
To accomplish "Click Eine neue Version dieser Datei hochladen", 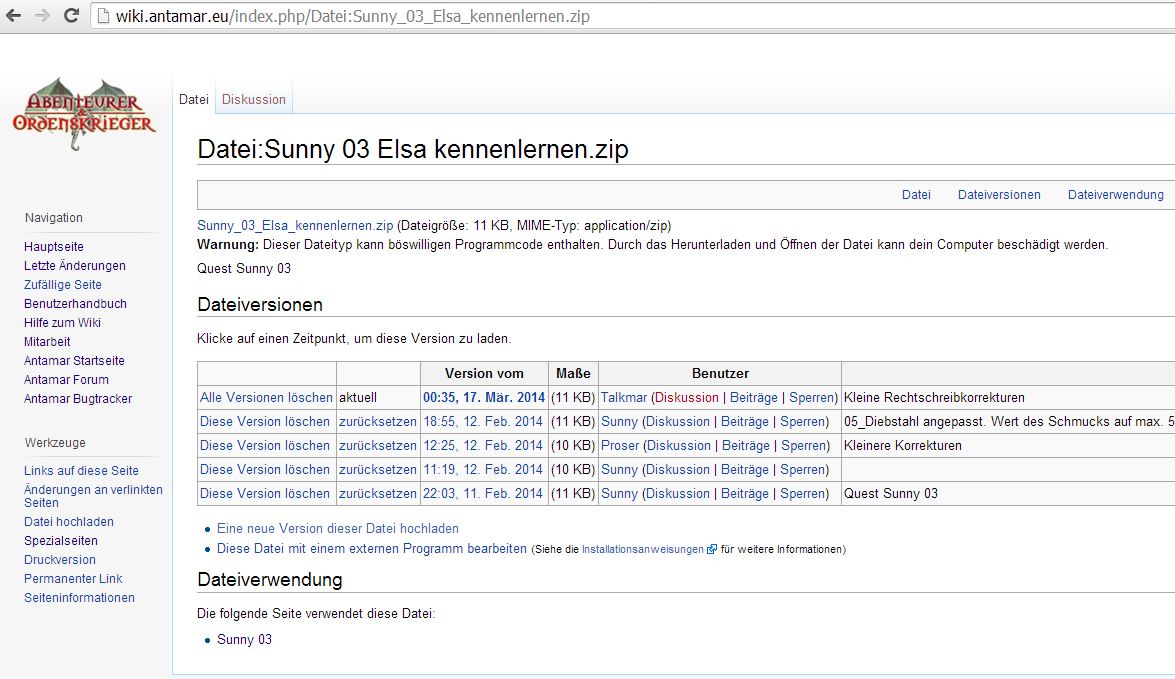I will tap(338, 528).
